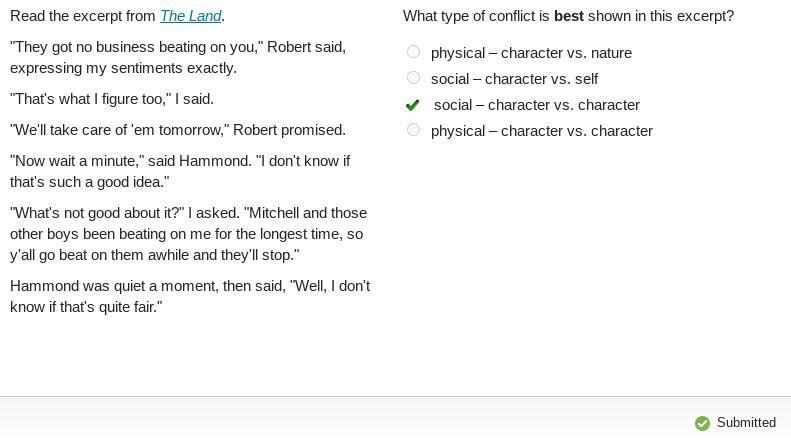Open The Land link
The height and width of the screenshot is (441, 791).
(x=191, y=16)
